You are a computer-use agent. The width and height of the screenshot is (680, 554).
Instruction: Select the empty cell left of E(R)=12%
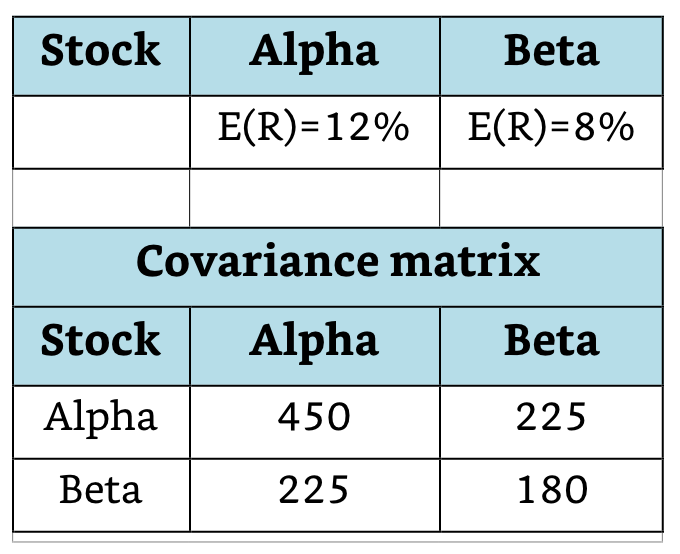tap(100, 131)
